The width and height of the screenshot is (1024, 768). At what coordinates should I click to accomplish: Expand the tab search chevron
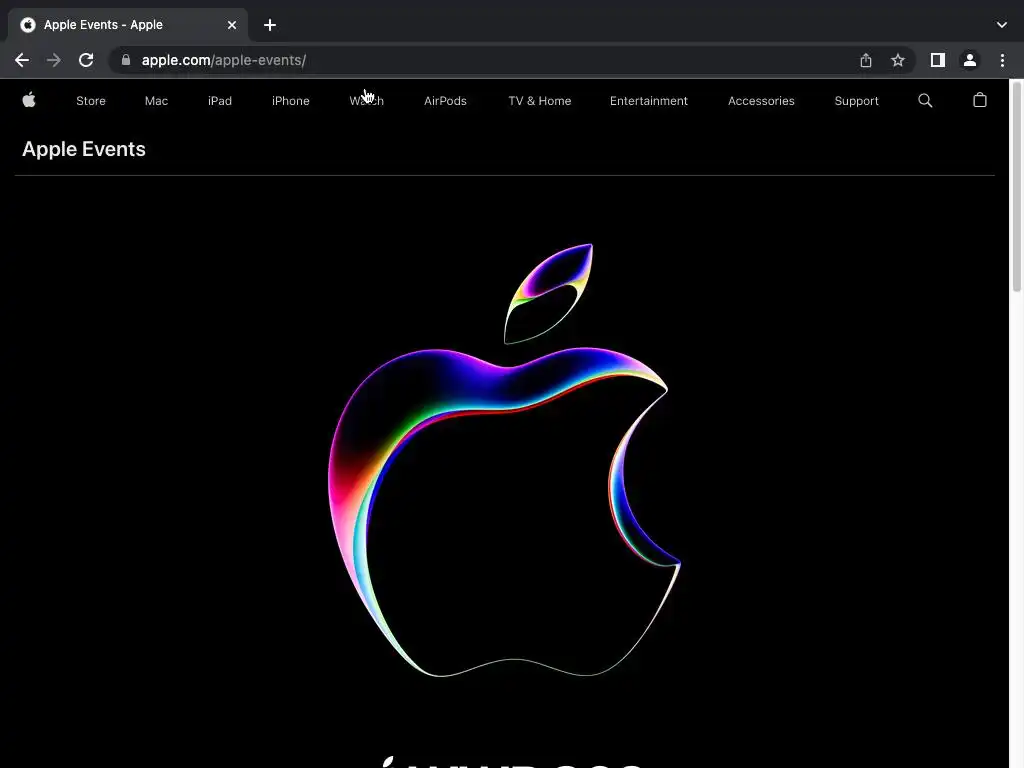coord(1002,25)
